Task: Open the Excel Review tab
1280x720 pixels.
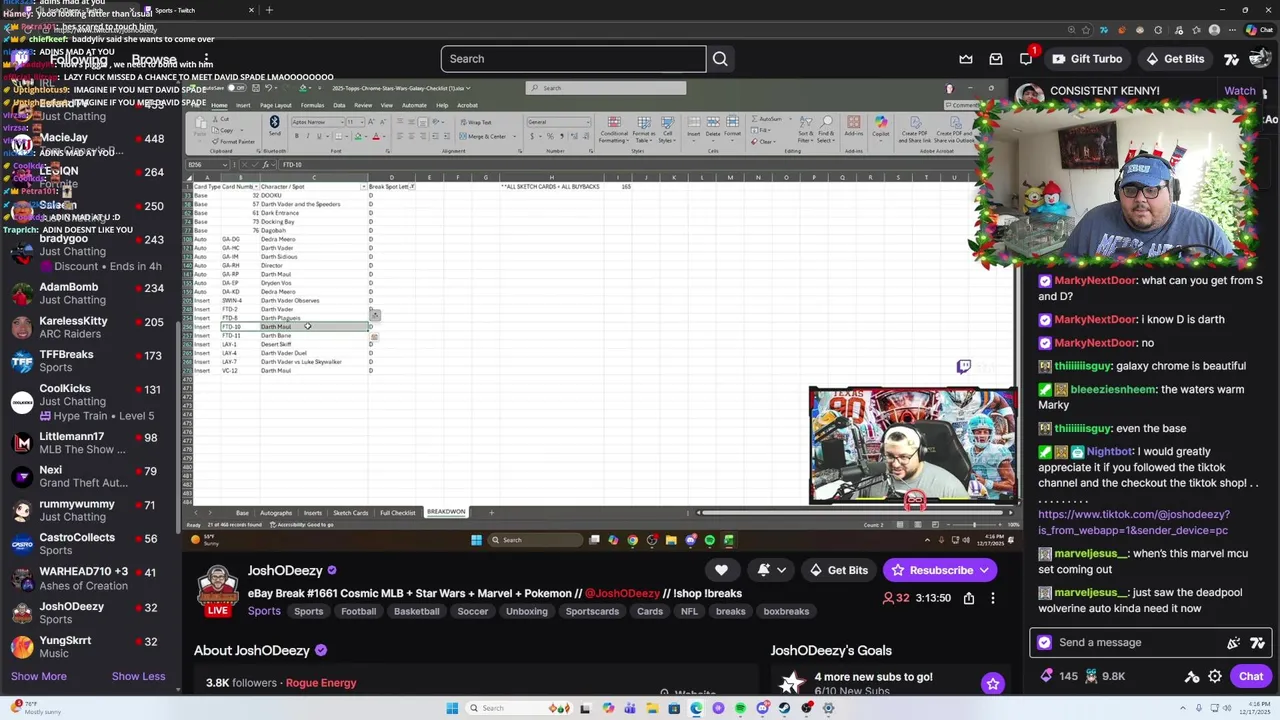Action: pyautogui.click(x=363, y=105)
